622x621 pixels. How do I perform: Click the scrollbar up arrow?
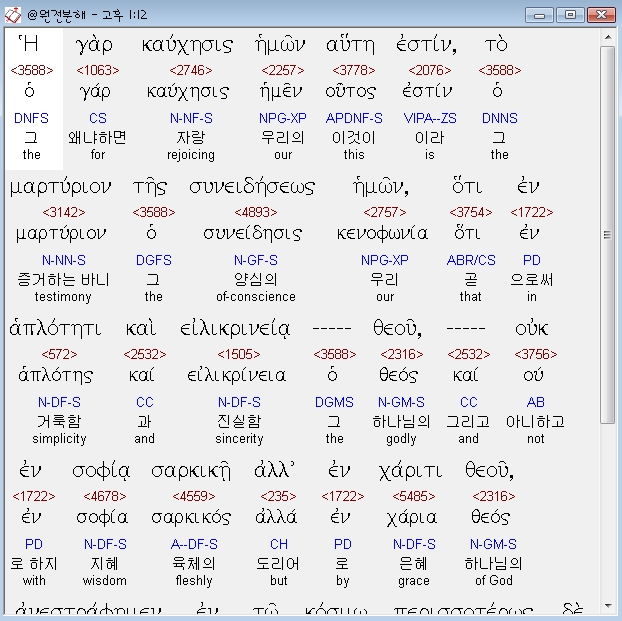click(608, 37)
